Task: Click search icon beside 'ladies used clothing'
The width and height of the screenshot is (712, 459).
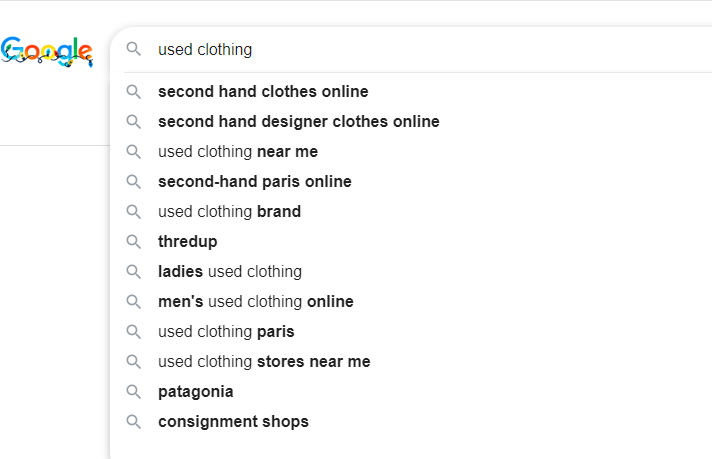Action: coord(134,272)
